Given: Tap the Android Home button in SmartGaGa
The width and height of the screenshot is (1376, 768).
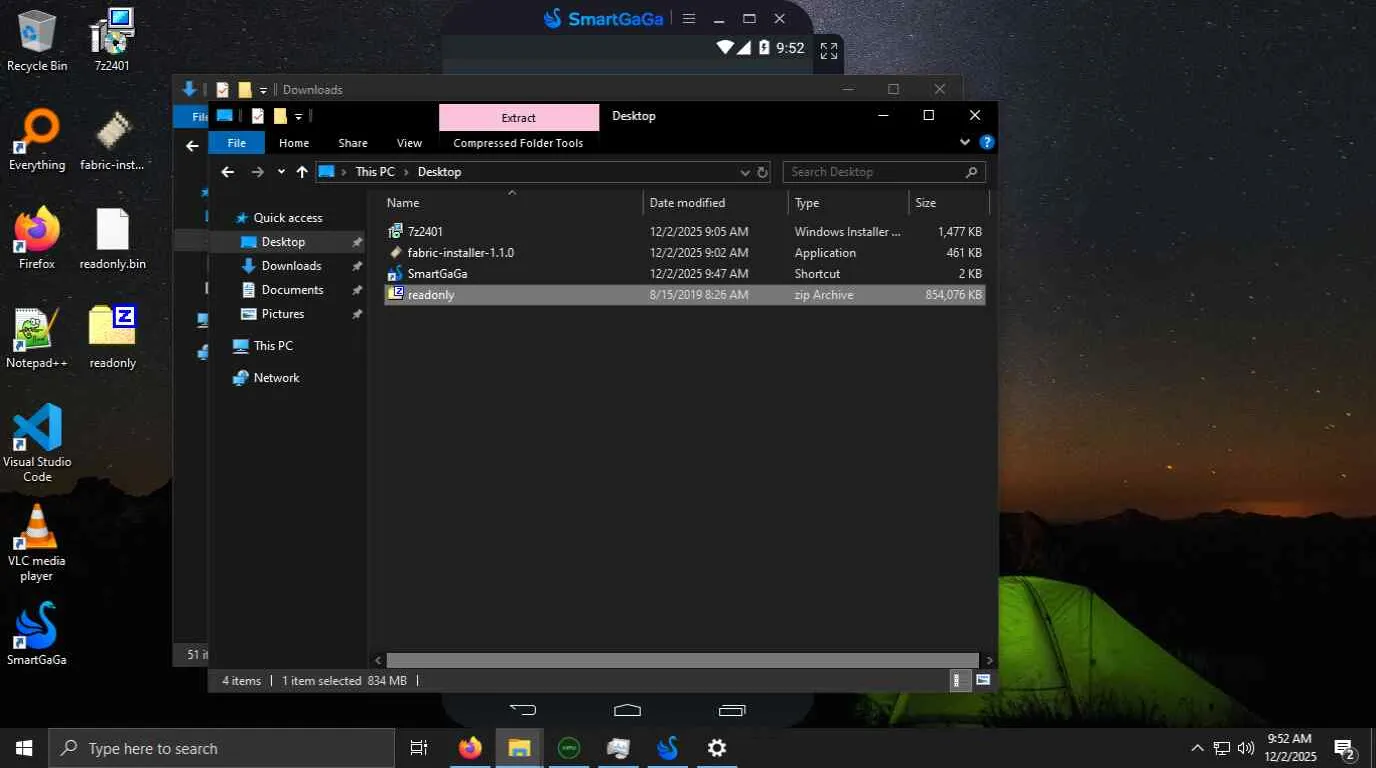Looking at the screenshot, I should coord(627,710).
